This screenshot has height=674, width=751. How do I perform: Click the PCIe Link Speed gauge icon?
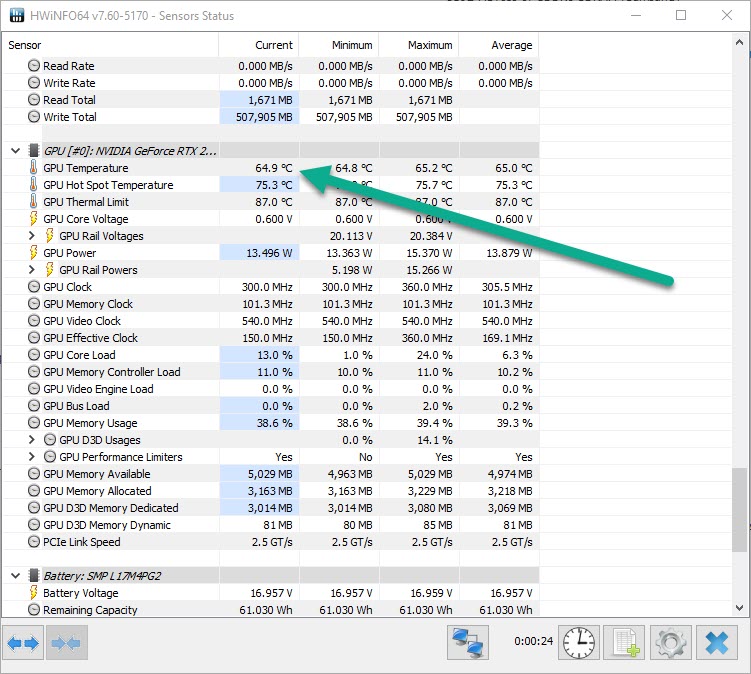tap(34, 542)
